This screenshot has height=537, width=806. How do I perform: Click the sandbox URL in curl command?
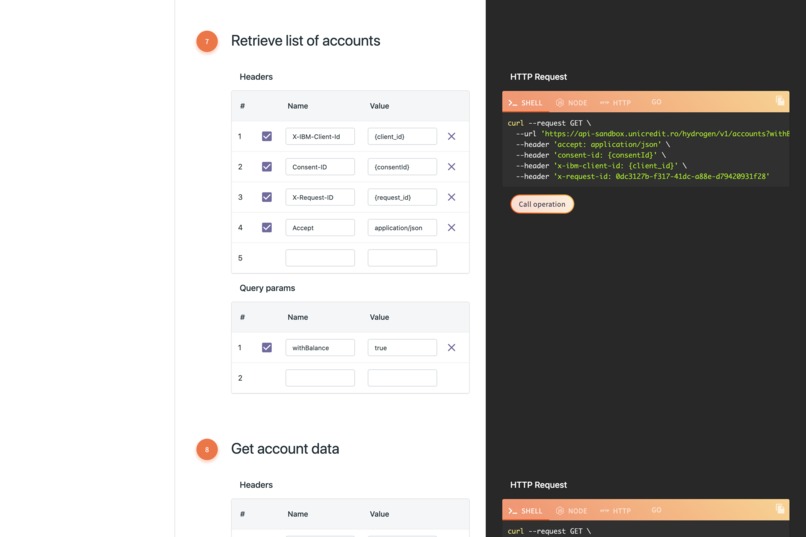(x=665, y=134)
